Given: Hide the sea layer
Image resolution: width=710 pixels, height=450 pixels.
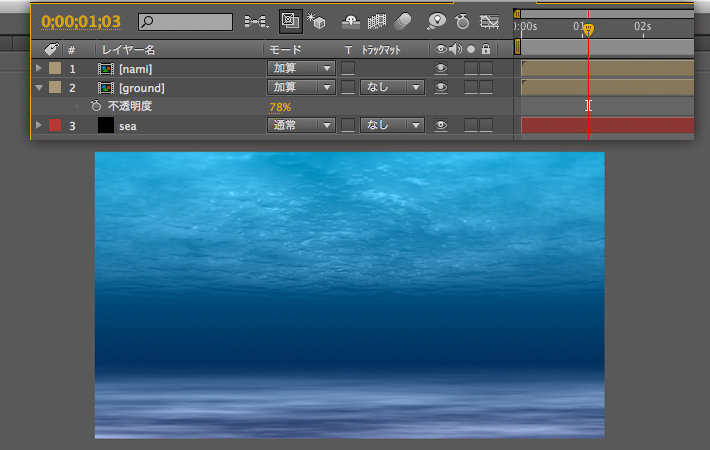Looking at the screenshot, I should point(441,126).
